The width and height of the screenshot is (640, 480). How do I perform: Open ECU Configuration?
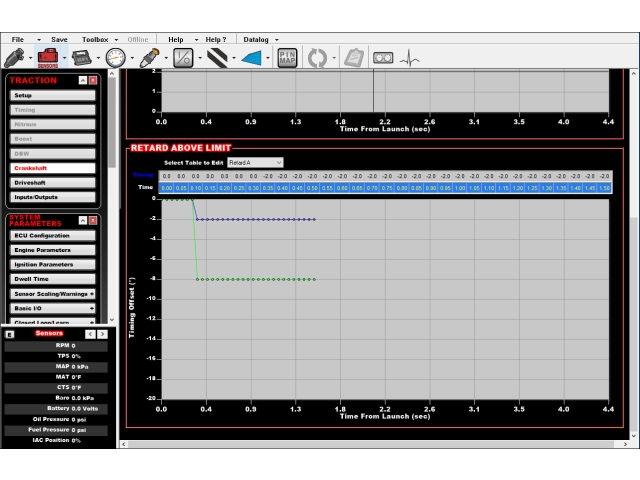pyautogui.click(x=53, y=236)
